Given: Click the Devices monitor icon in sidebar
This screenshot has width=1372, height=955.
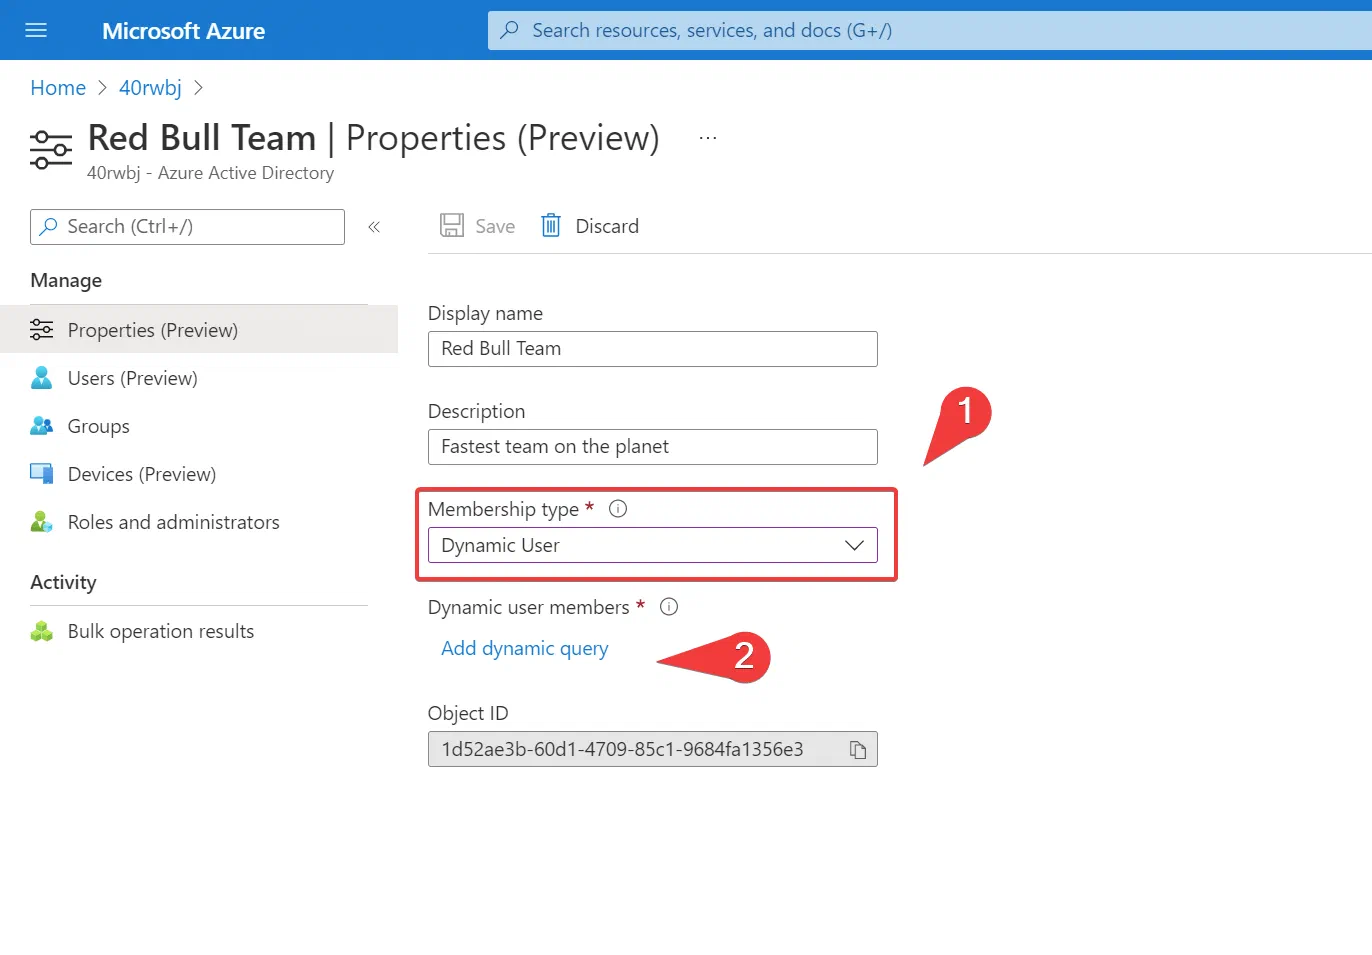Looking at the screenshot, I should 41,473.
